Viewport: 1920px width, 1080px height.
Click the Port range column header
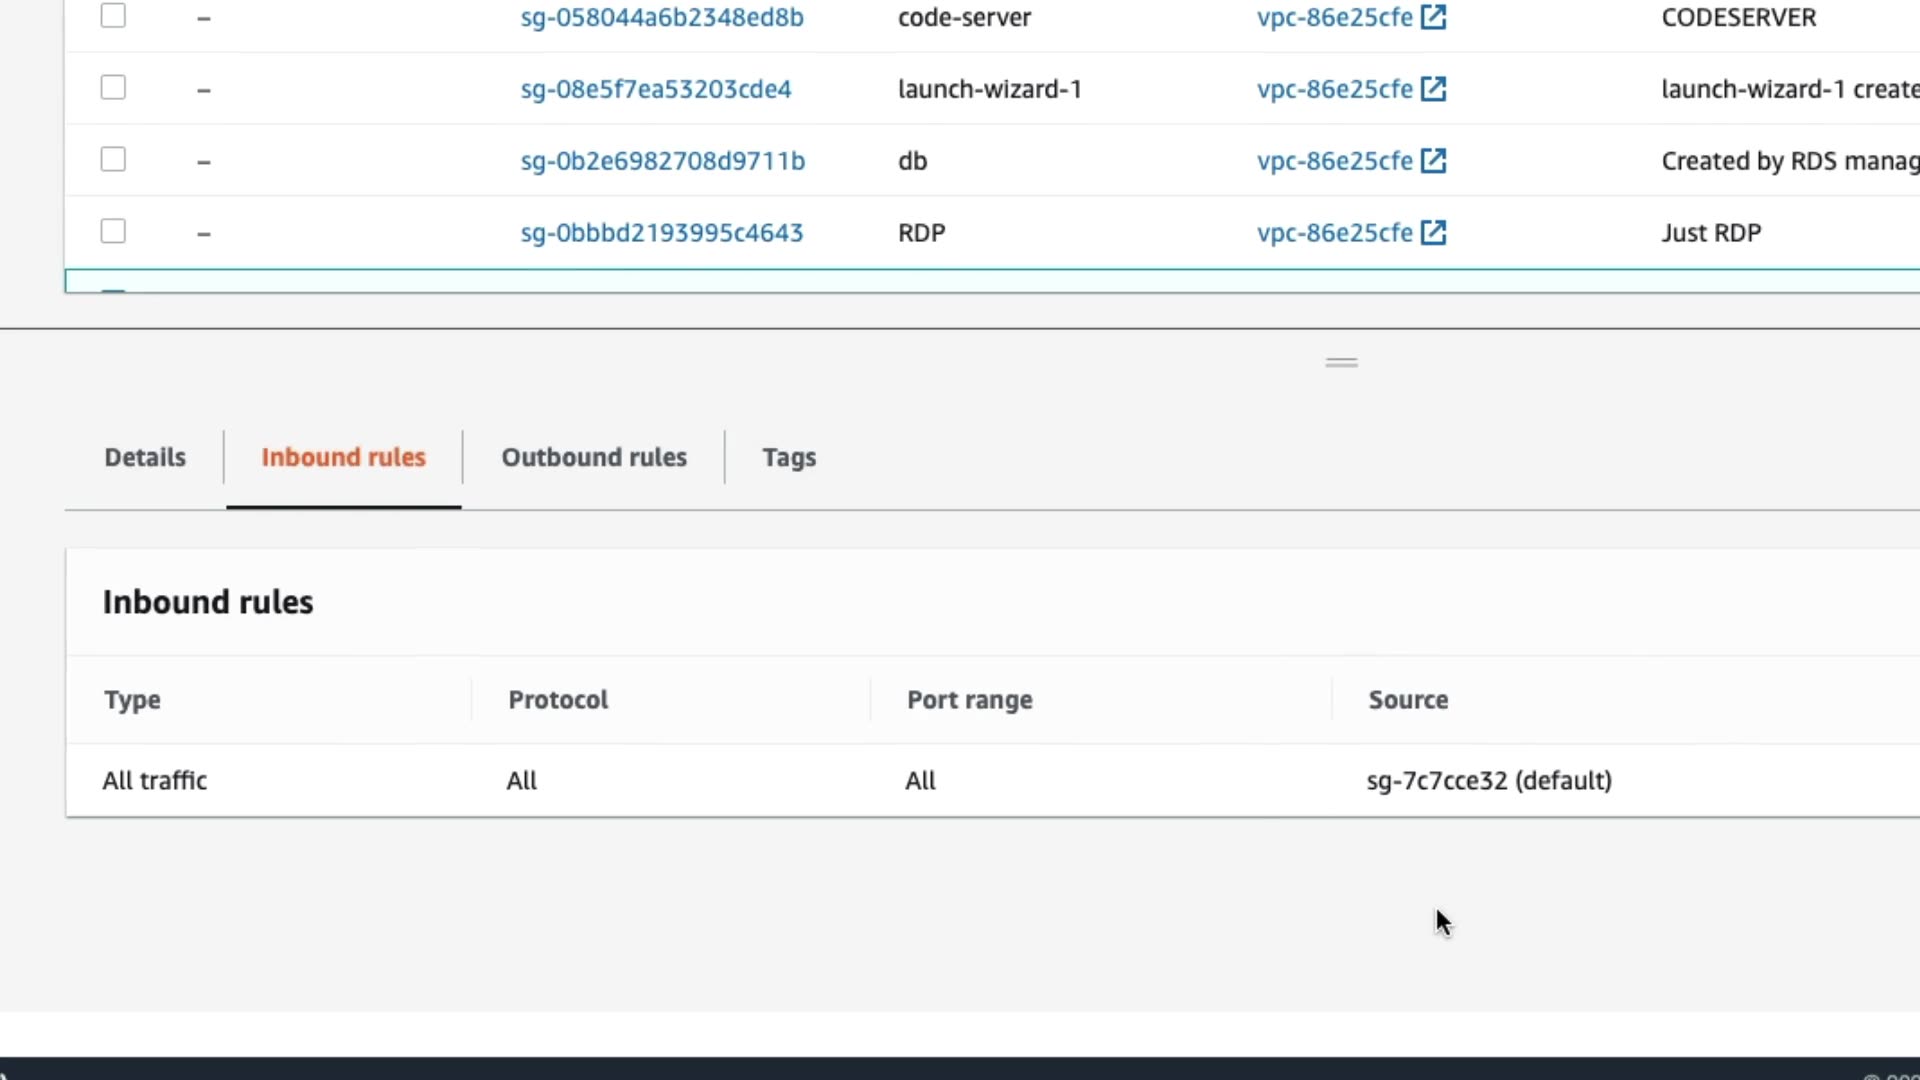pyautogui.click(x=969, y=700)
